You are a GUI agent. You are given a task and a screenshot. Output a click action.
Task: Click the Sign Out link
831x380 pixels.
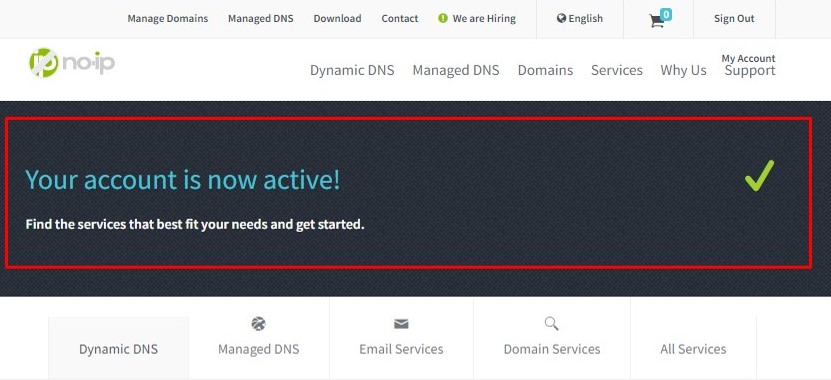[734, 19]
